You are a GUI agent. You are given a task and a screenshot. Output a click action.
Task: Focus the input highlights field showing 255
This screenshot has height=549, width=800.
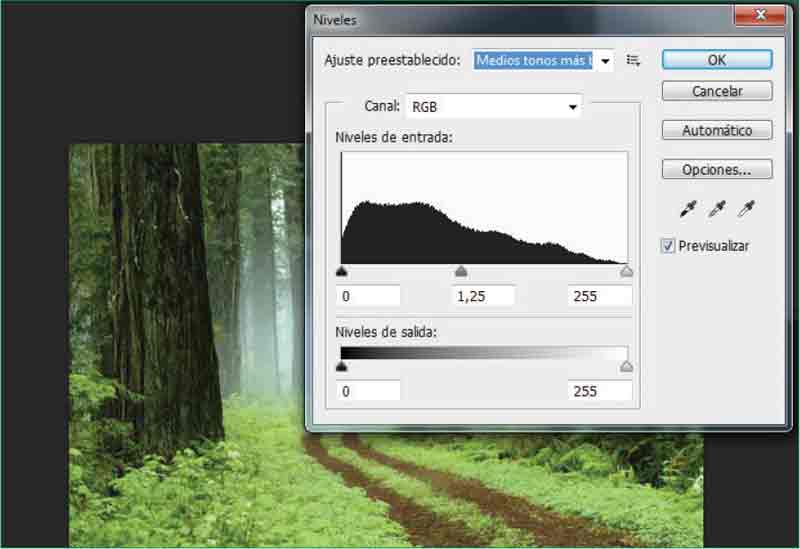(599, 296)
